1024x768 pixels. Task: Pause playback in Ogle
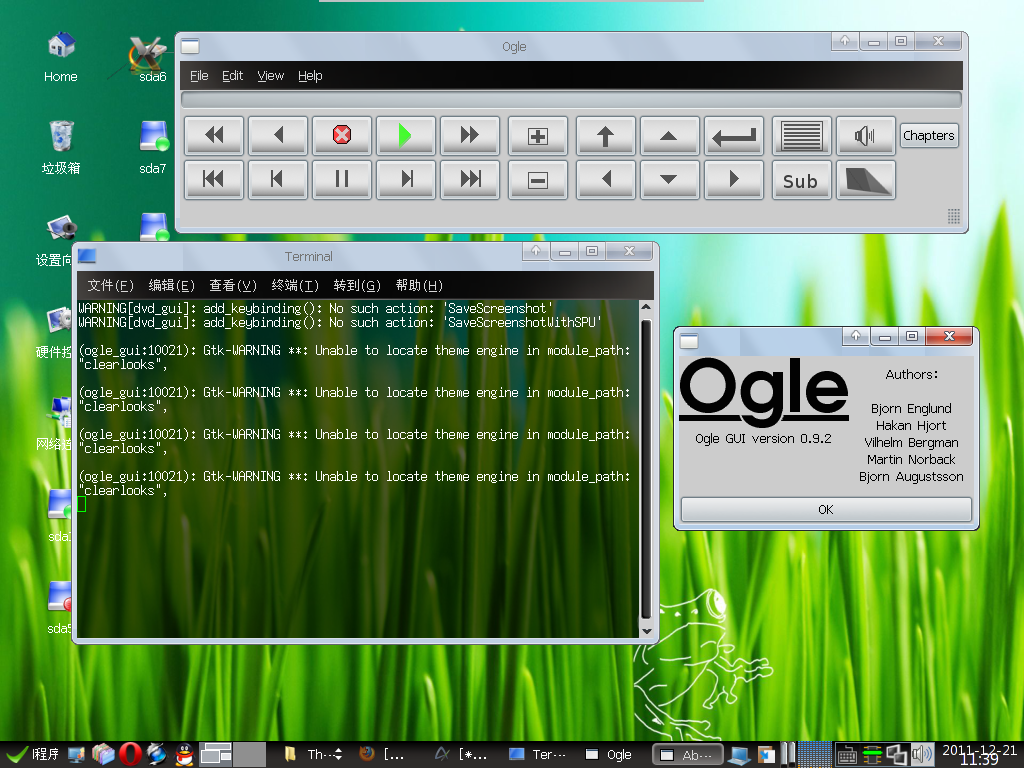(342, 180)
